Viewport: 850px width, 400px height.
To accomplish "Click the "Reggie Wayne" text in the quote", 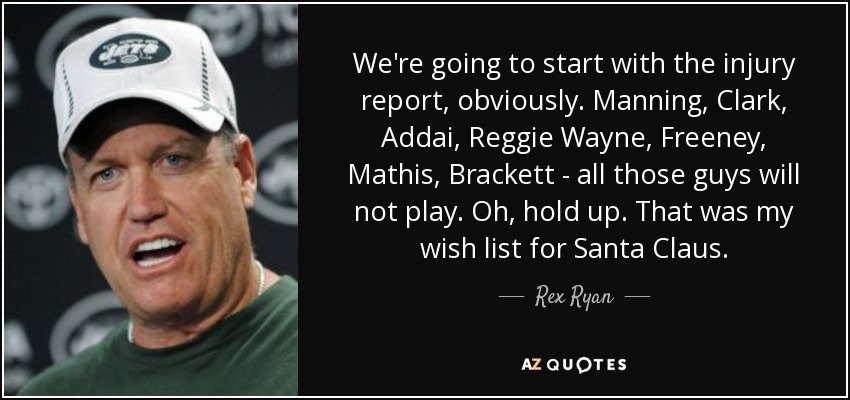I will [x=551, y=139].
